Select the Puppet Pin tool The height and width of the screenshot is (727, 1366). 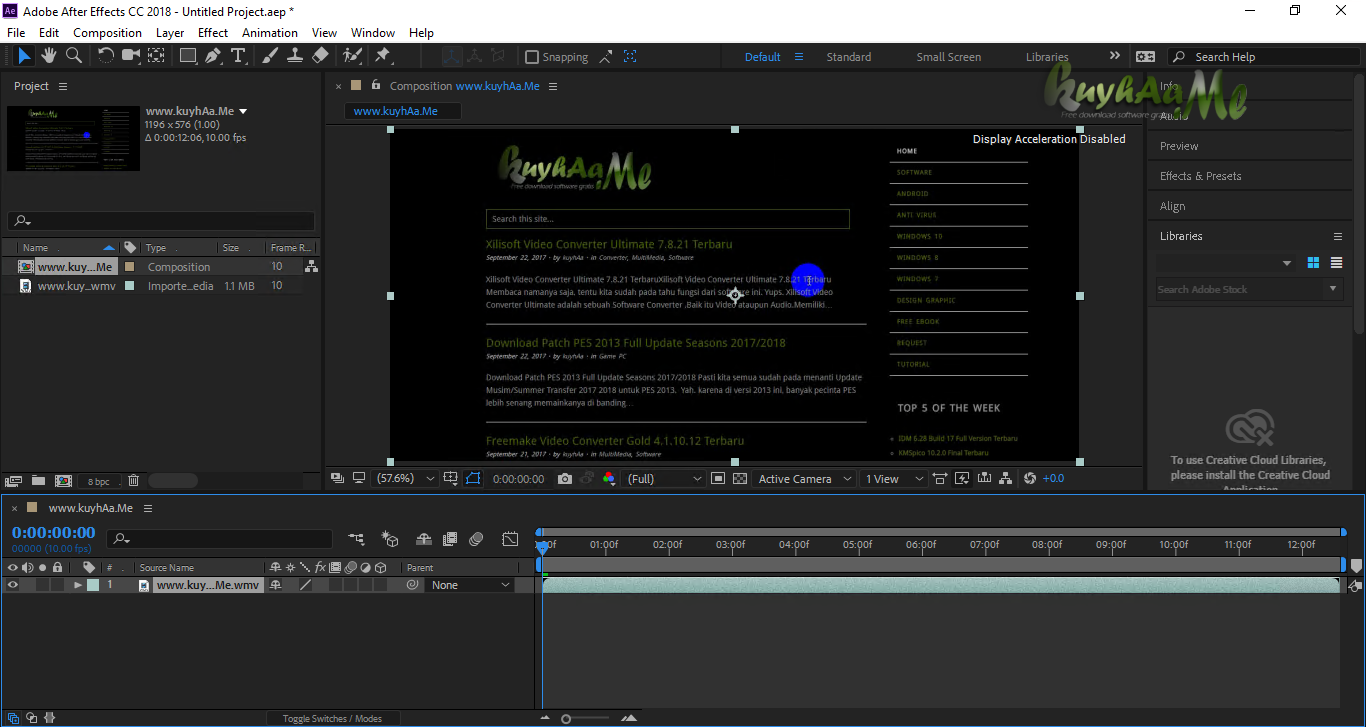pyautogui.click(x=382, y=56)
